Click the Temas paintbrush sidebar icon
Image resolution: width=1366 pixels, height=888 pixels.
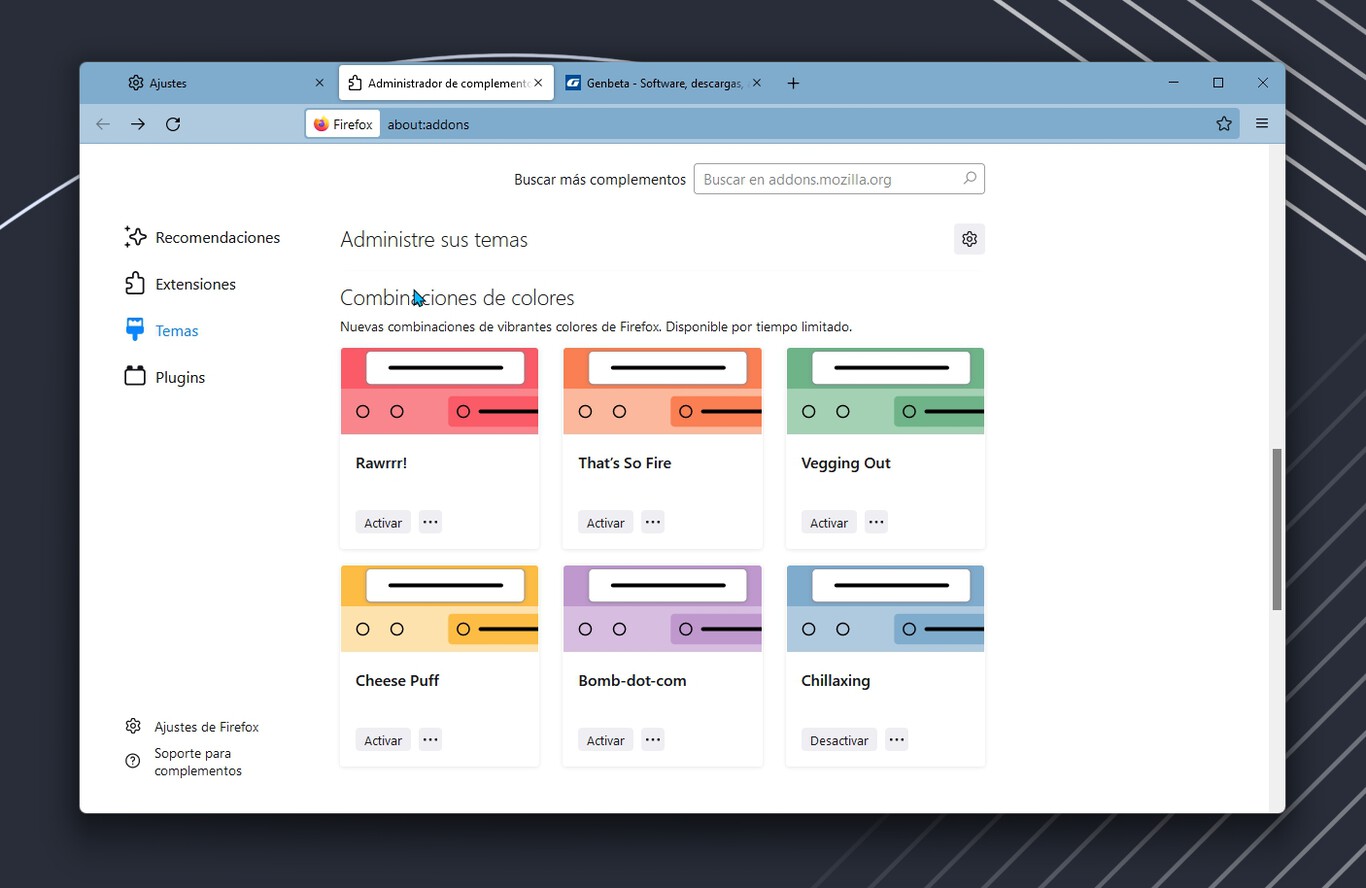[x=134, y=330]
